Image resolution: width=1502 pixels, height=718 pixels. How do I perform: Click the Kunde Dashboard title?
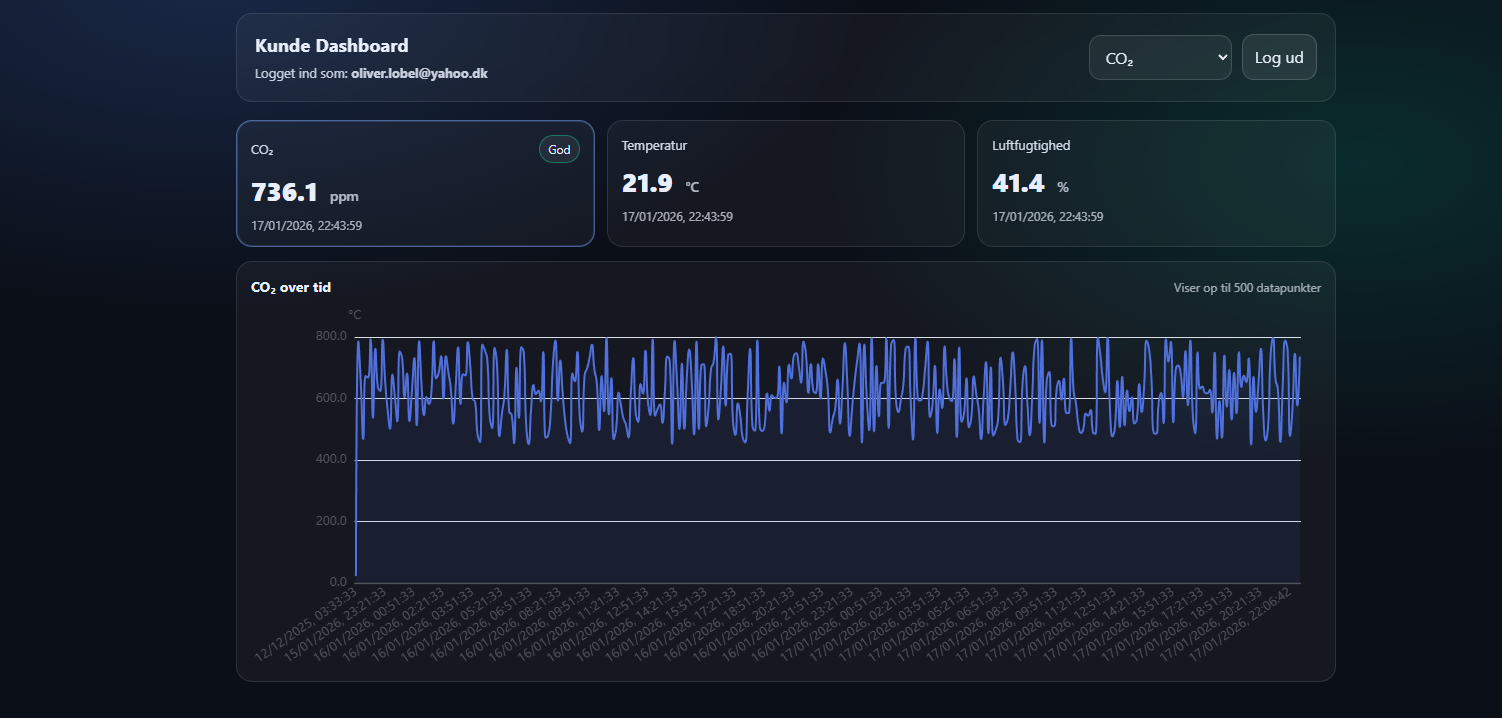click(331, 46)
